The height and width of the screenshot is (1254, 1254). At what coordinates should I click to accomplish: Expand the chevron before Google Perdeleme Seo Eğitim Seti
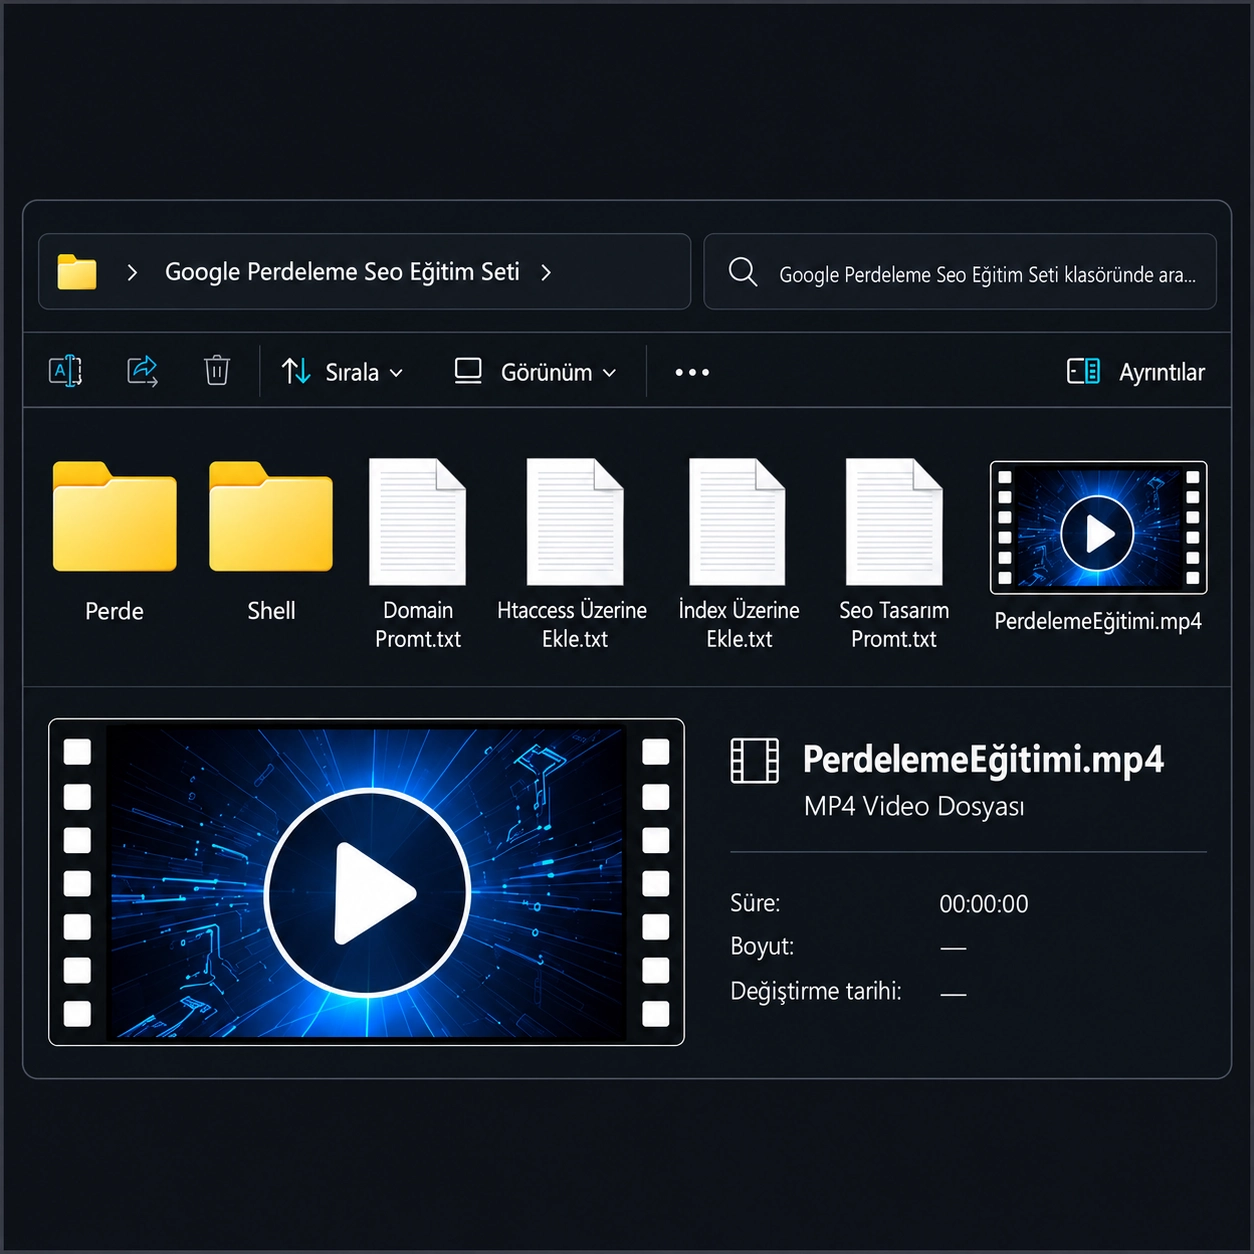coord(132,272)
